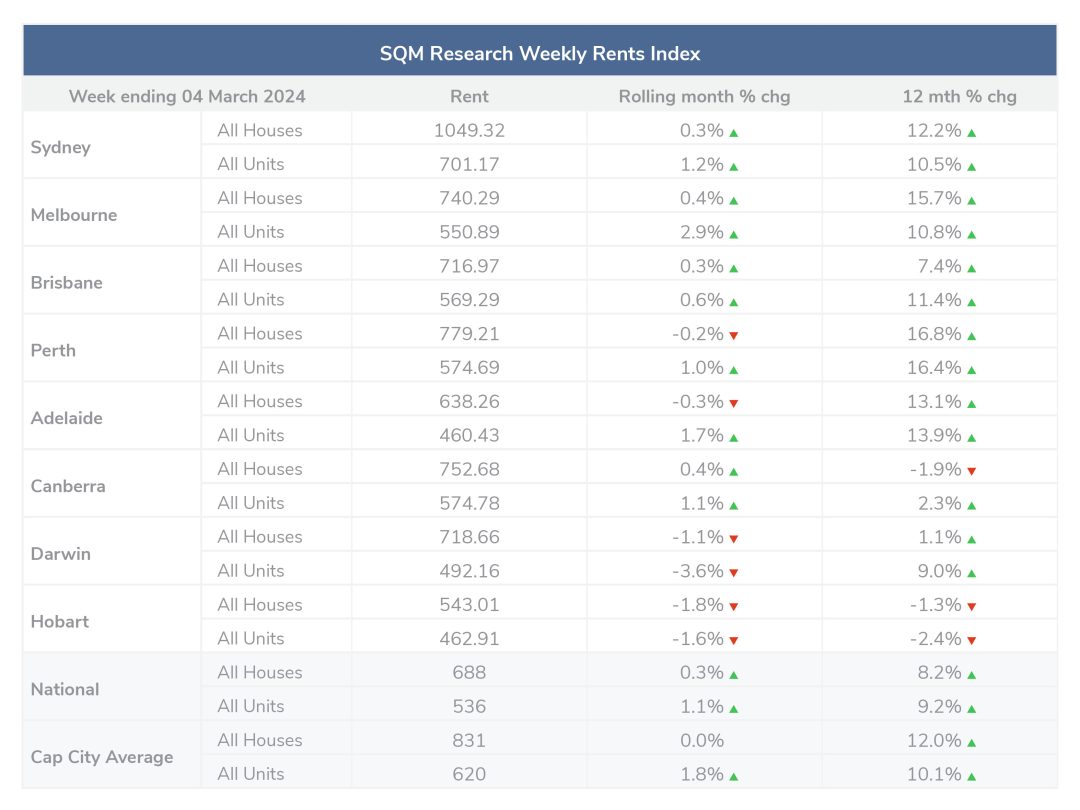Click Sydney units rolling month change 1.2%
1080x810 pixels.
pyautogui.click(x=702, y=164)
